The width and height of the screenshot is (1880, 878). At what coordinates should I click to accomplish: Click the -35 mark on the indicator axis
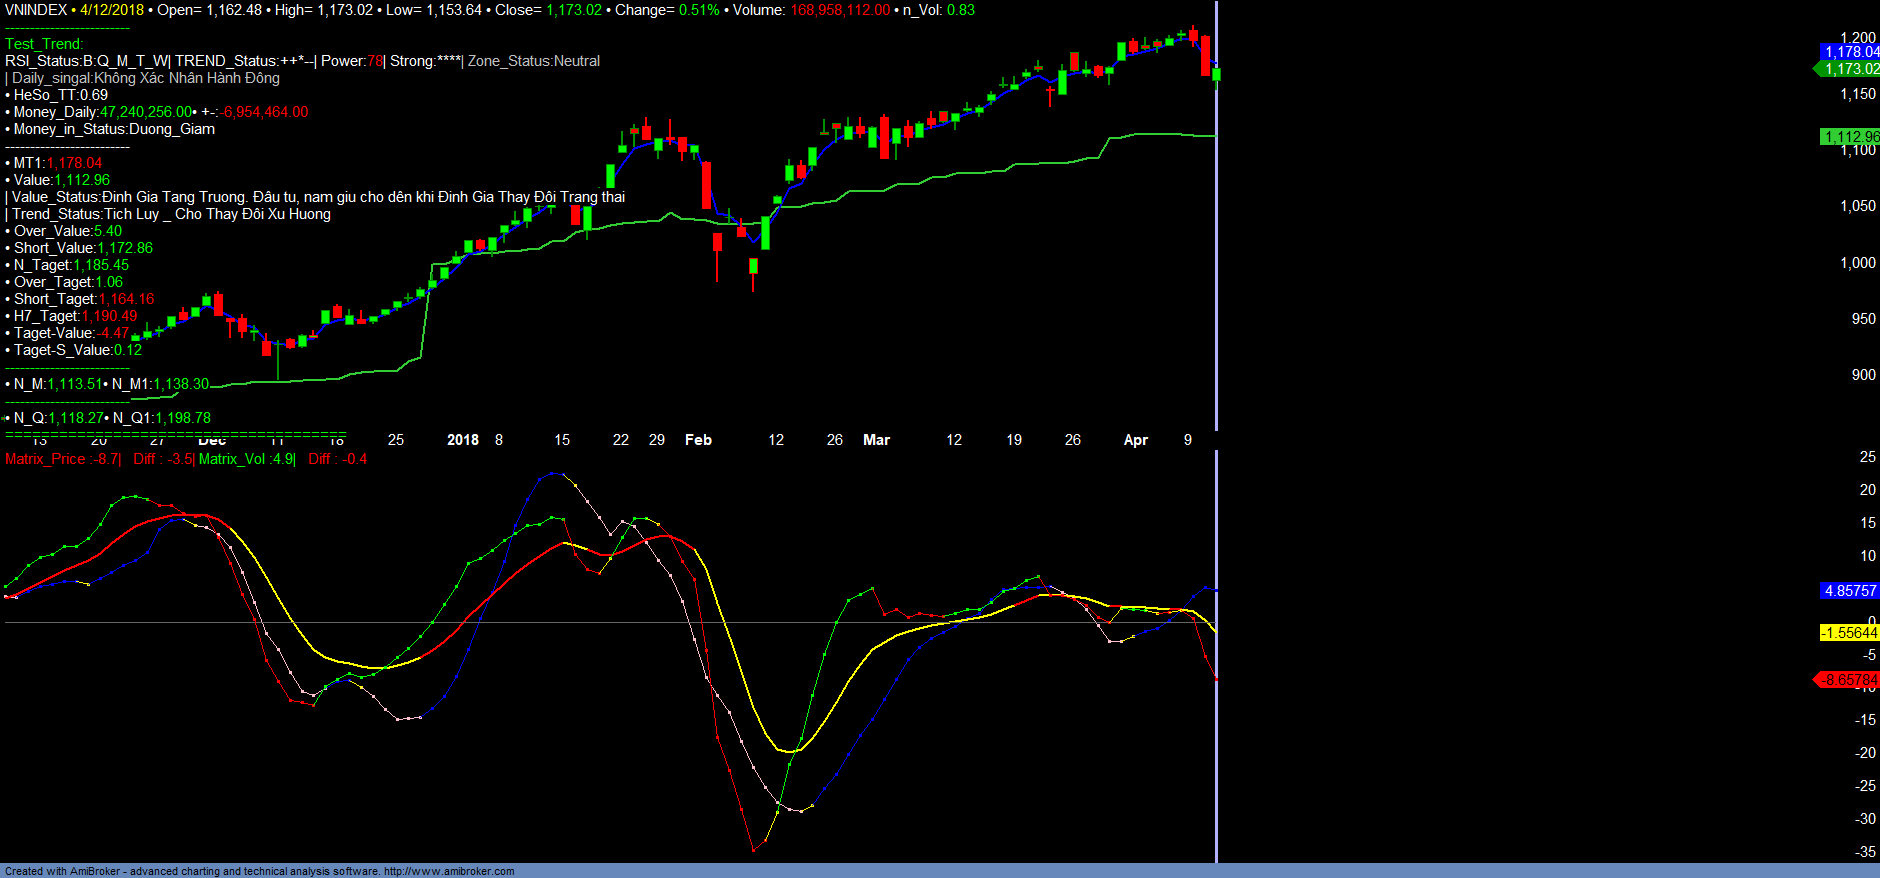click(1865, 852)
